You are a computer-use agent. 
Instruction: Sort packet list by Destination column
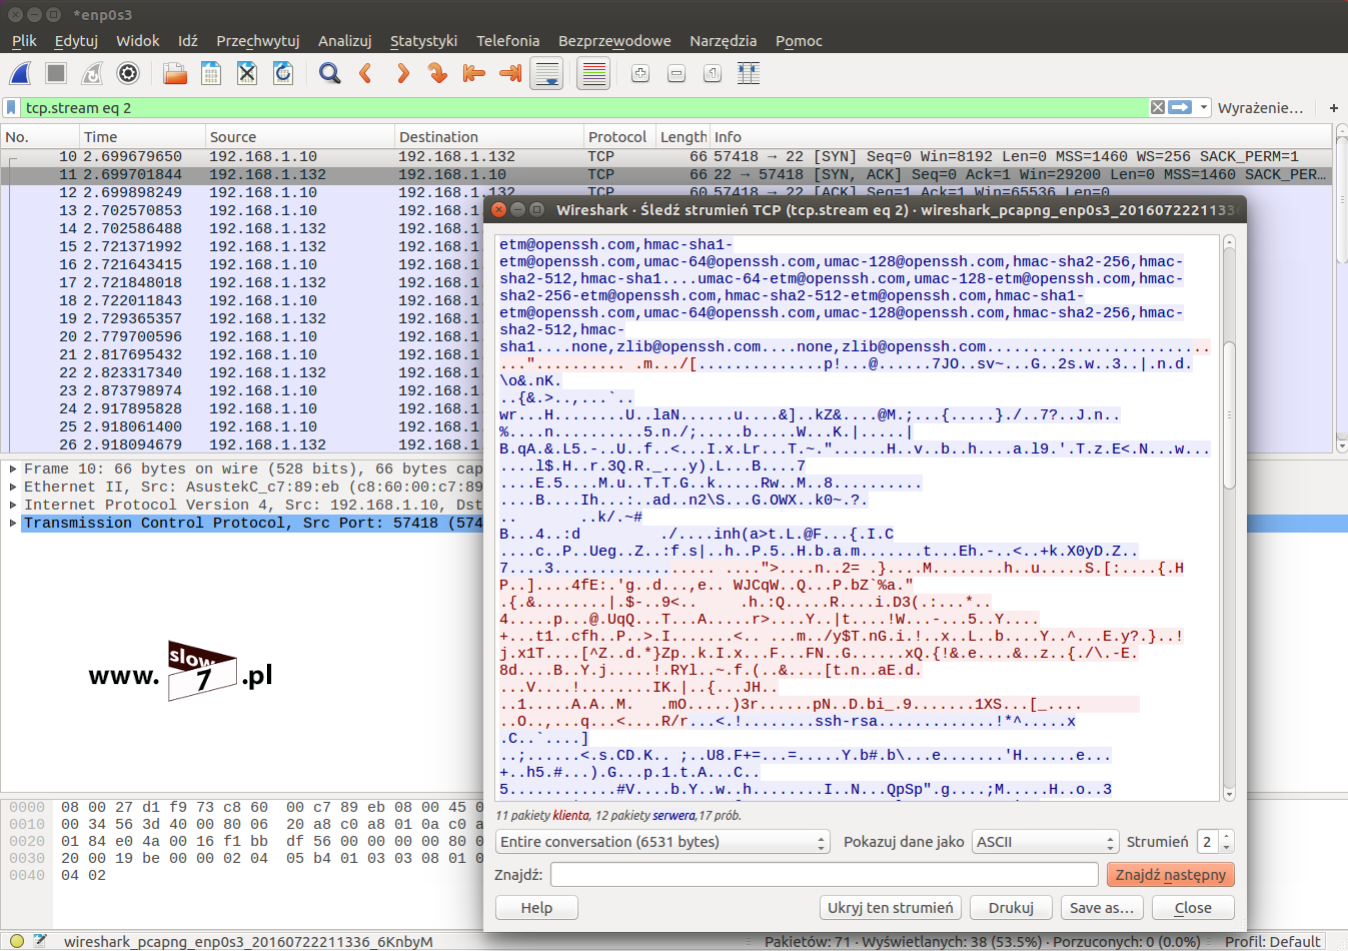[489, 137]
